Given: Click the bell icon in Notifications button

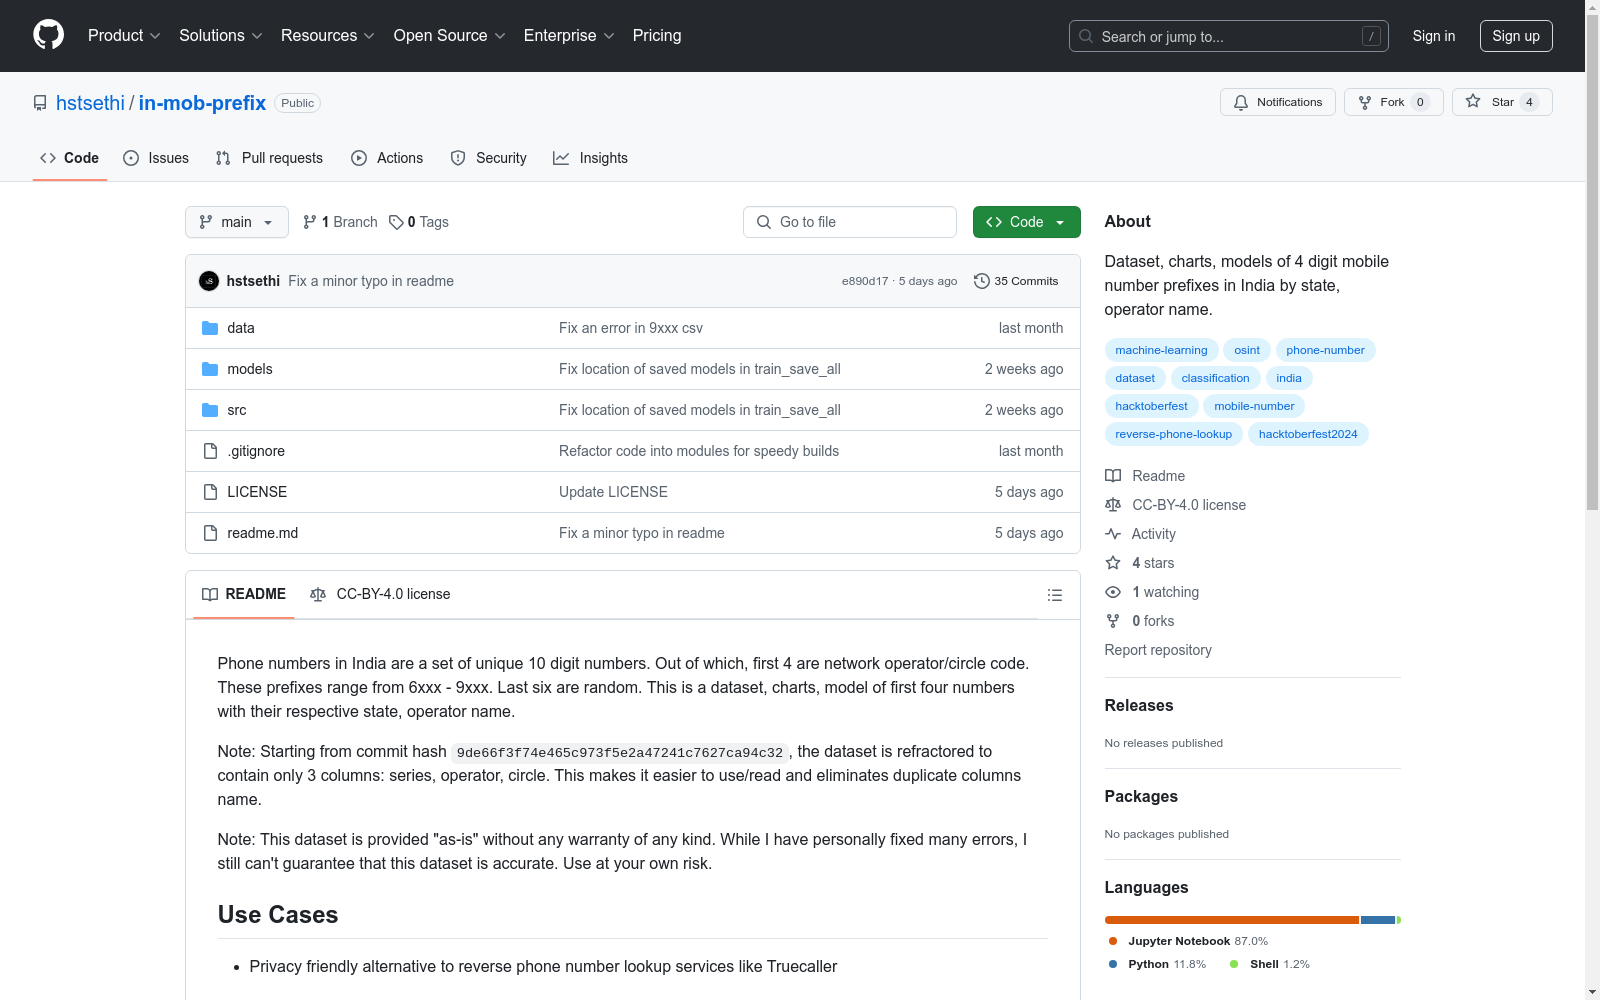Looking at the screenshot, I should tap(1241, 102).
